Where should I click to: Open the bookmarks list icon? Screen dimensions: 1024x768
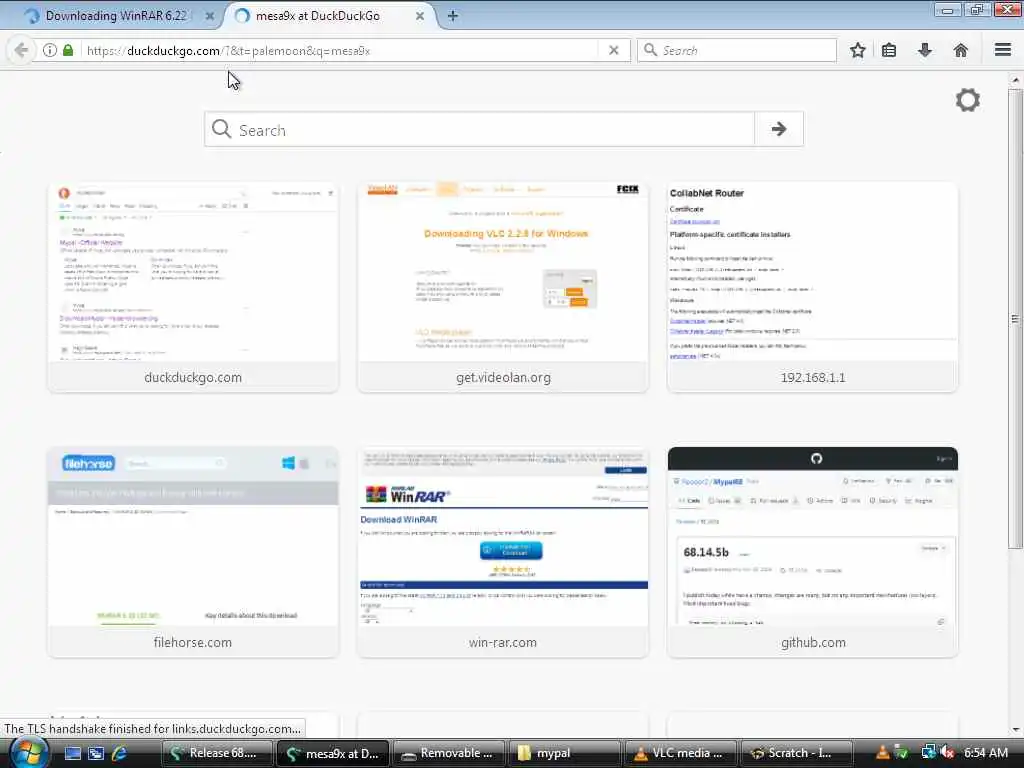(x=889, y=50)
